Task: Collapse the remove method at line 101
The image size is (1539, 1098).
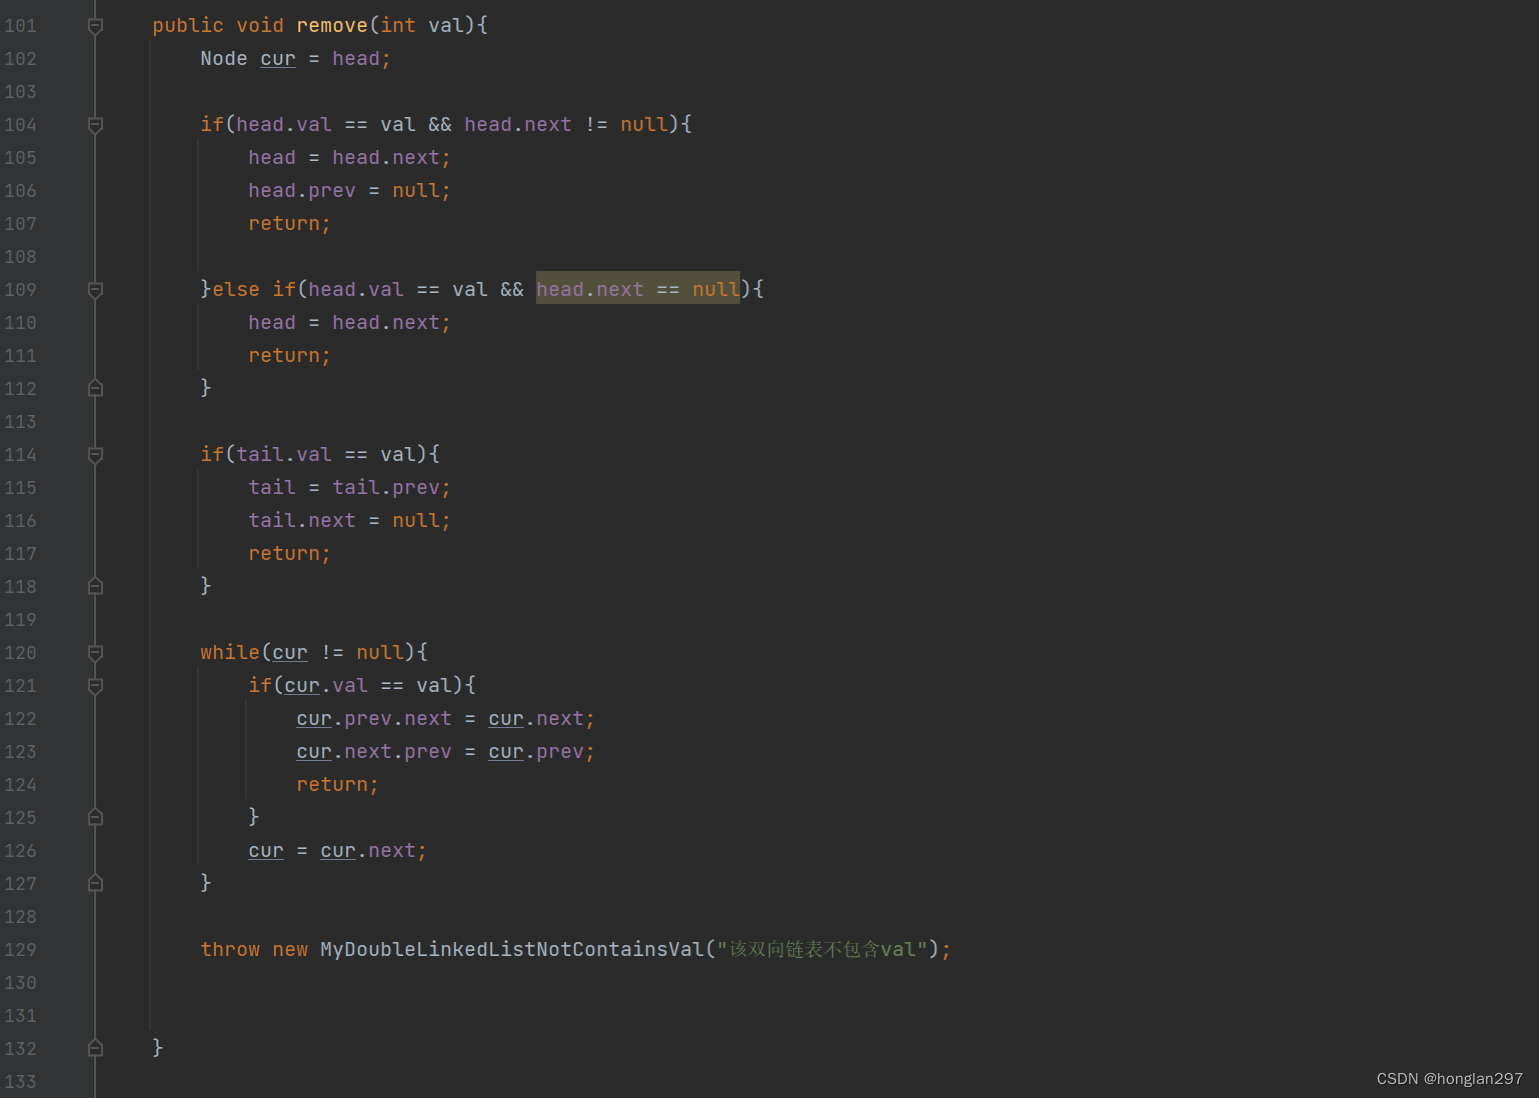Action: tap(95, 26)
